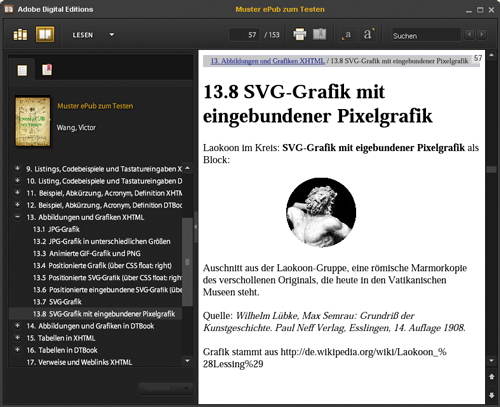Go to previous search result arrow
The image size is (500, 407).
tap(469, 34)
